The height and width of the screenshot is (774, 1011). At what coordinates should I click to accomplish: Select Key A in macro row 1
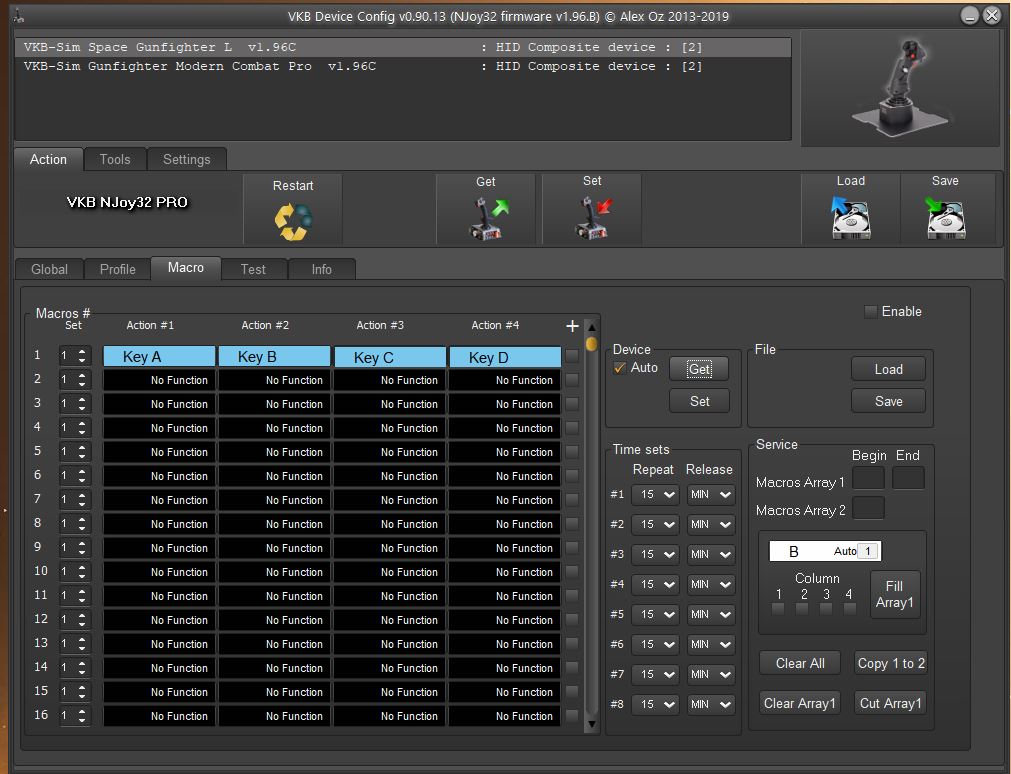click(x=159, y=357)
